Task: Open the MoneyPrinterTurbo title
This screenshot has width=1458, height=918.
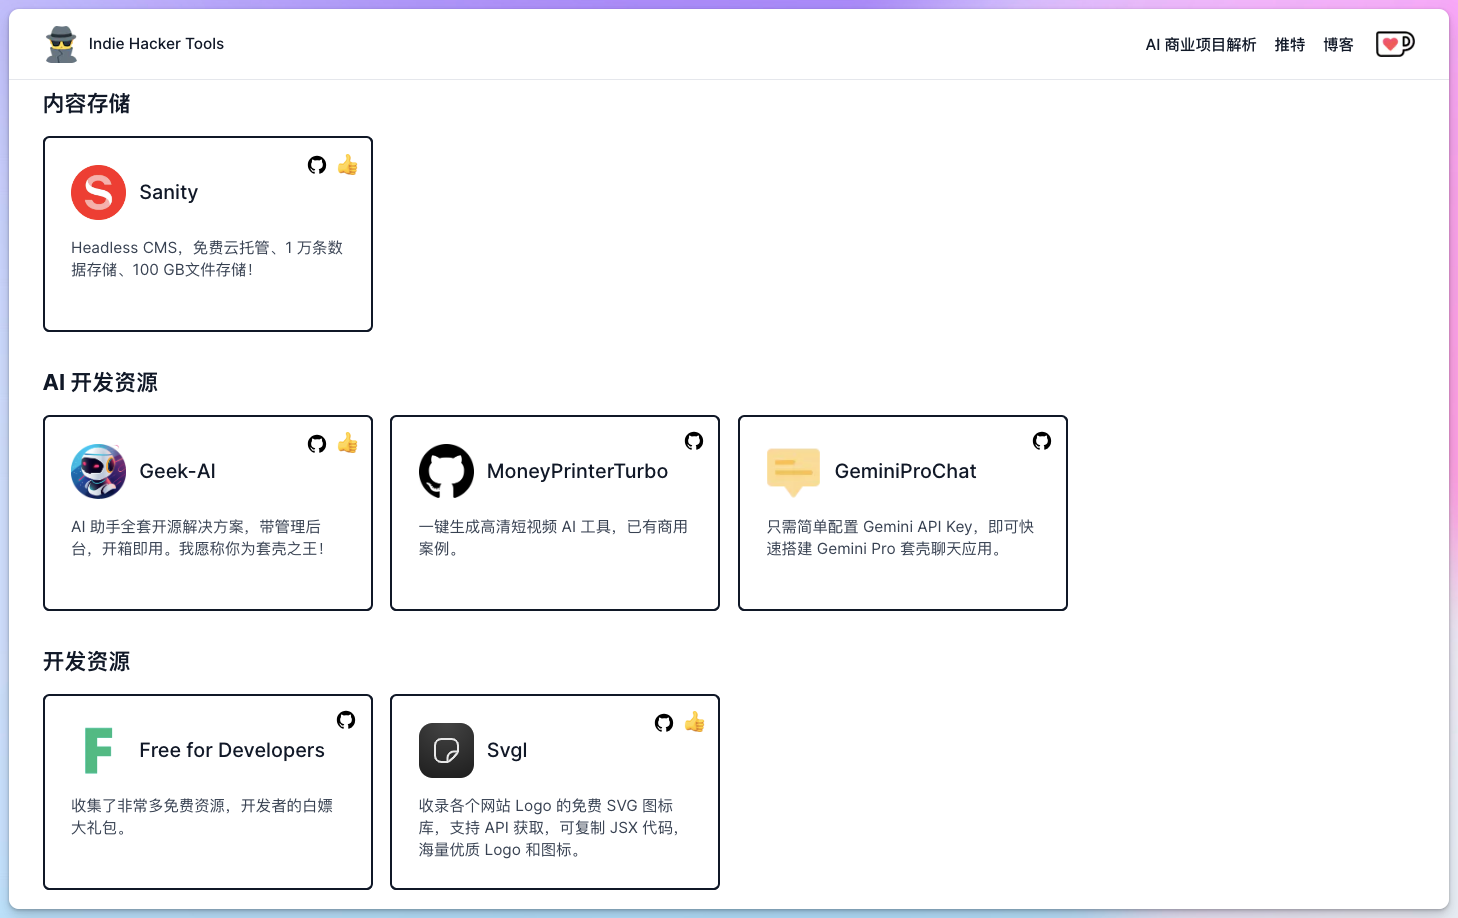Action: click(577, 471)
